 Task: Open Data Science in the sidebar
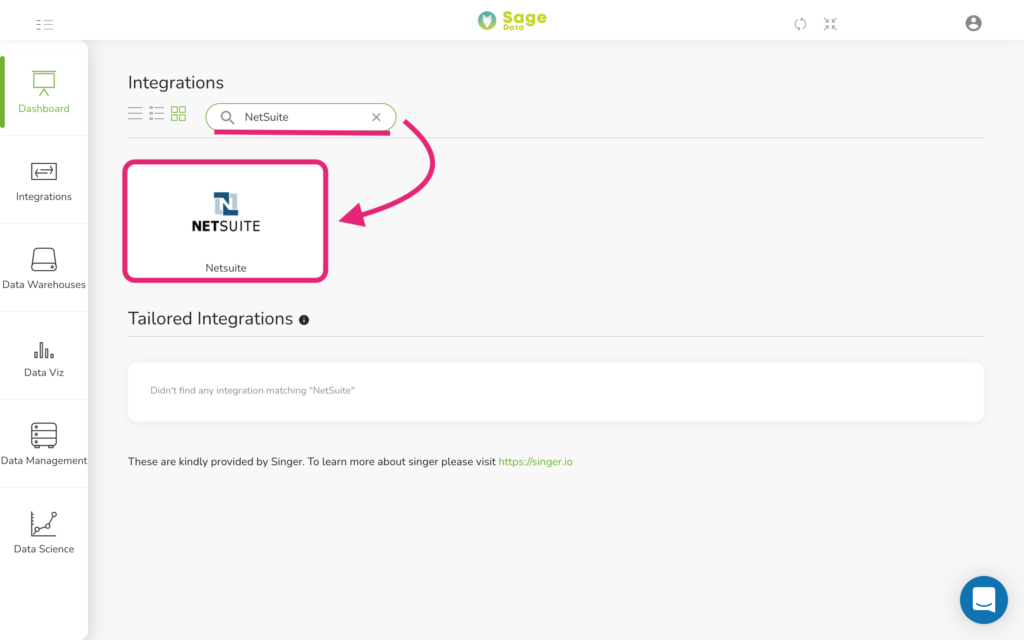[44, 532]
